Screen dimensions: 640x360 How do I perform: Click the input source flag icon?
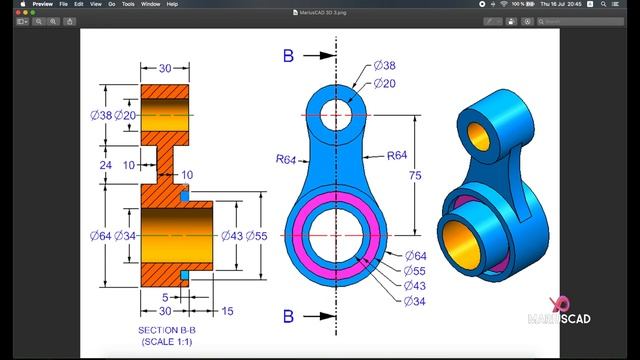point(590,4)
